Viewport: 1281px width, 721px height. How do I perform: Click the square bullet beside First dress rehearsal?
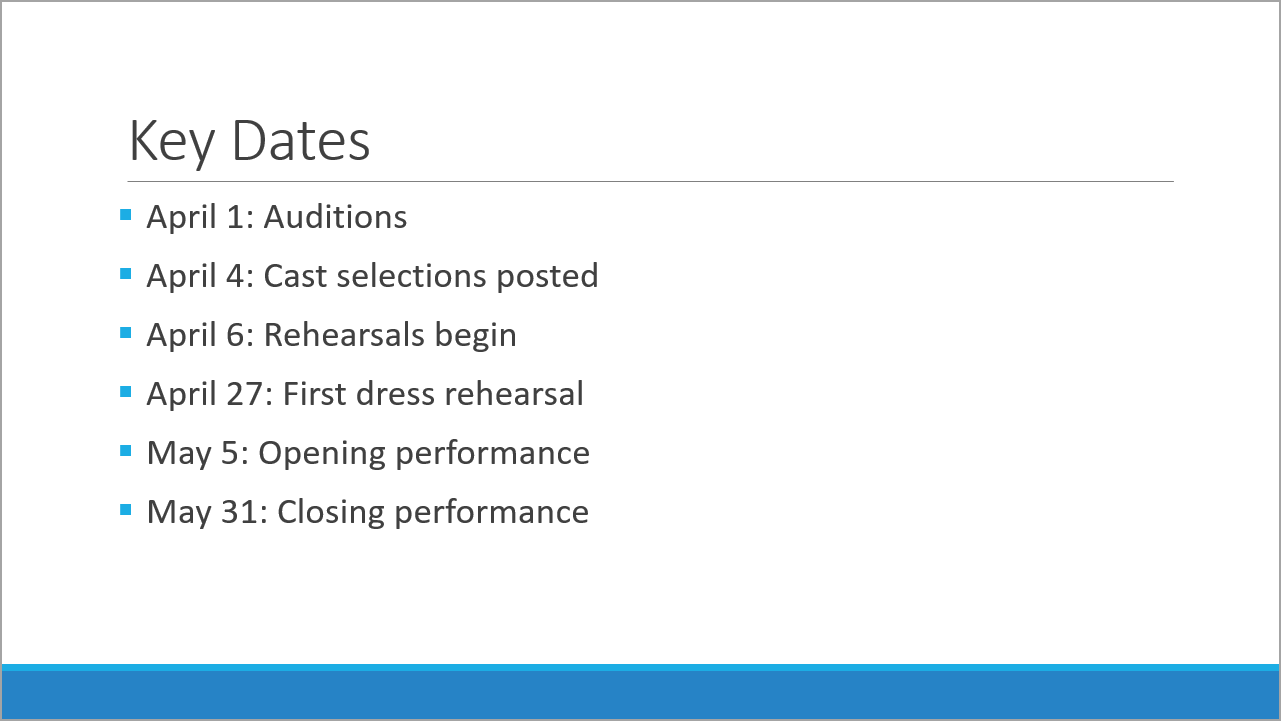point(125,391)
